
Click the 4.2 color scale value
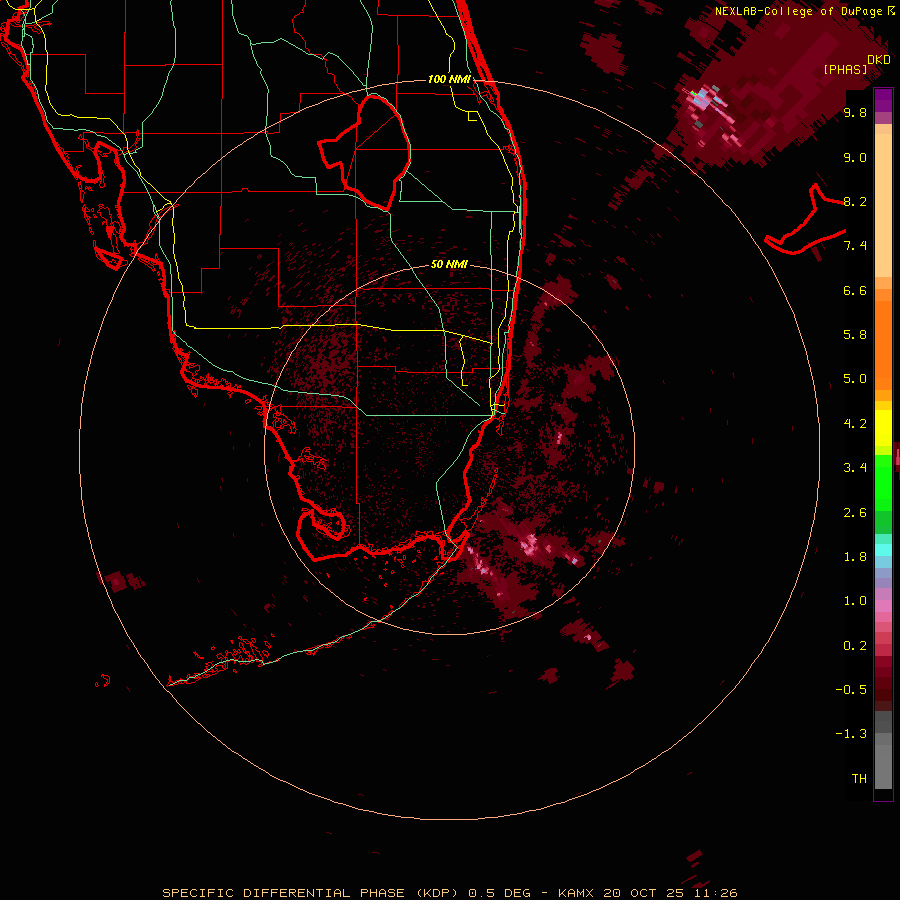click(x=855, y=424)
